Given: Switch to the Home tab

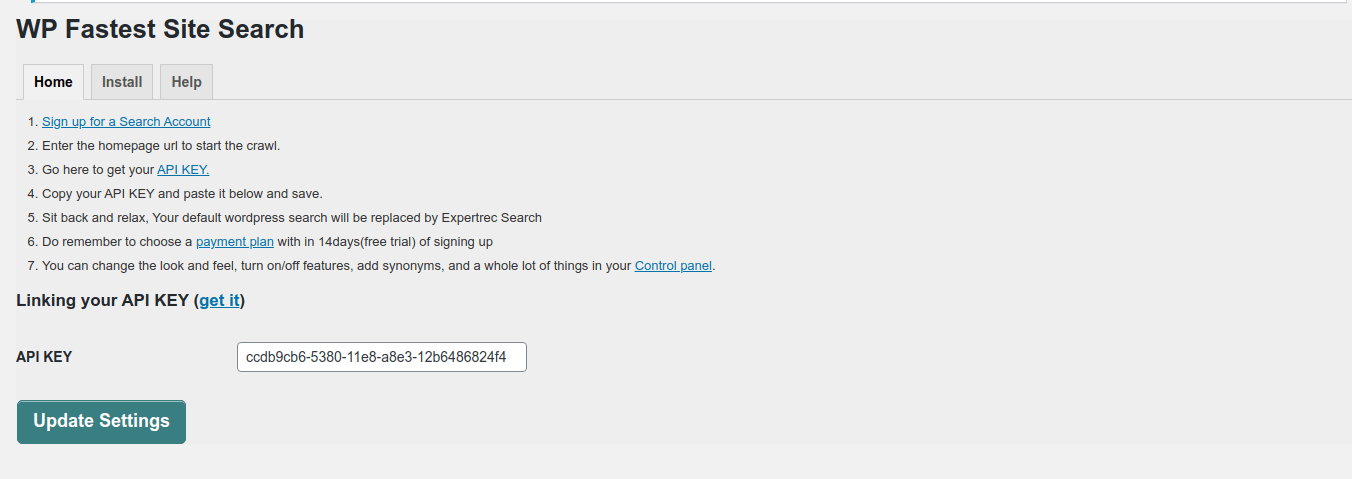Looking at the screenshot, I should coord(53,82).
